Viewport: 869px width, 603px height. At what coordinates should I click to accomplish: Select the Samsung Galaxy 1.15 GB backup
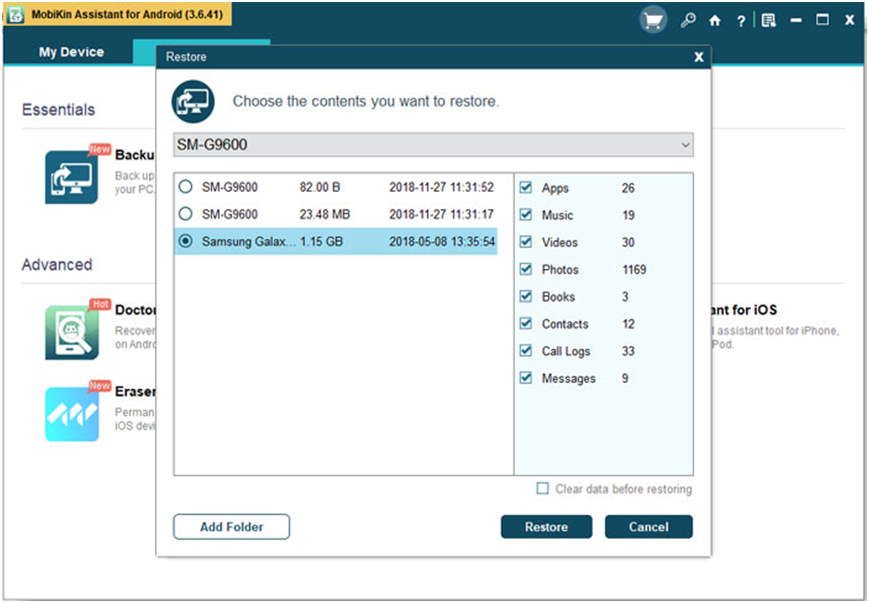point(185,241)
